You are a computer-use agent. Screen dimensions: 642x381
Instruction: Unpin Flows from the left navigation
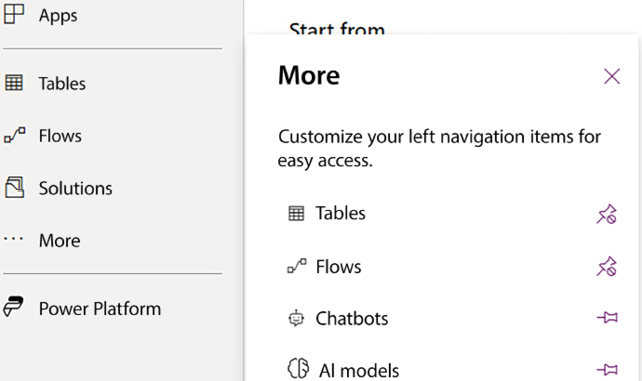(x=606, y=266)
